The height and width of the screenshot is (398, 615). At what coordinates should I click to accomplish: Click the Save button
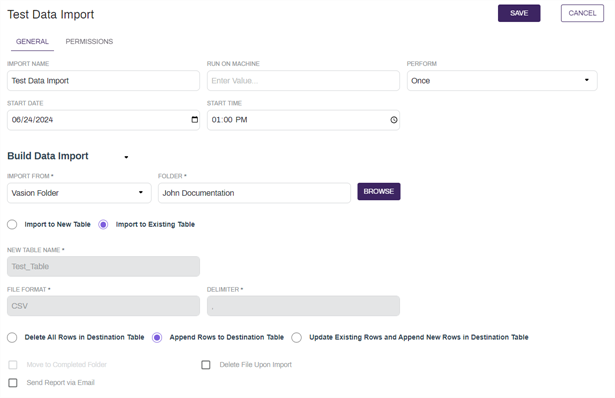coord(519,13)
